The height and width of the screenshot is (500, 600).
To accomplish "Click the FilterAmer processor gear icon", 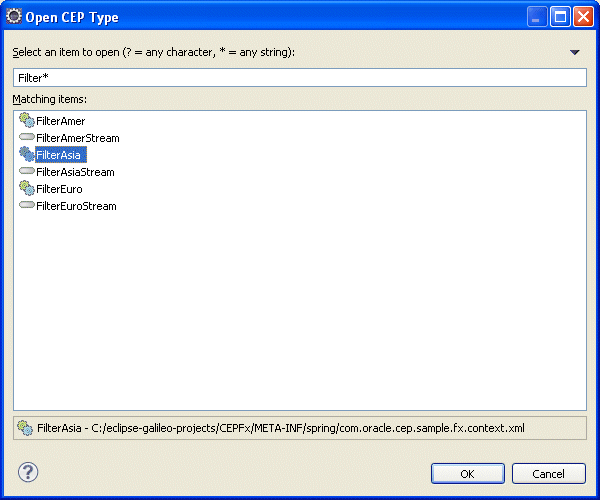I will coord(27,120).
